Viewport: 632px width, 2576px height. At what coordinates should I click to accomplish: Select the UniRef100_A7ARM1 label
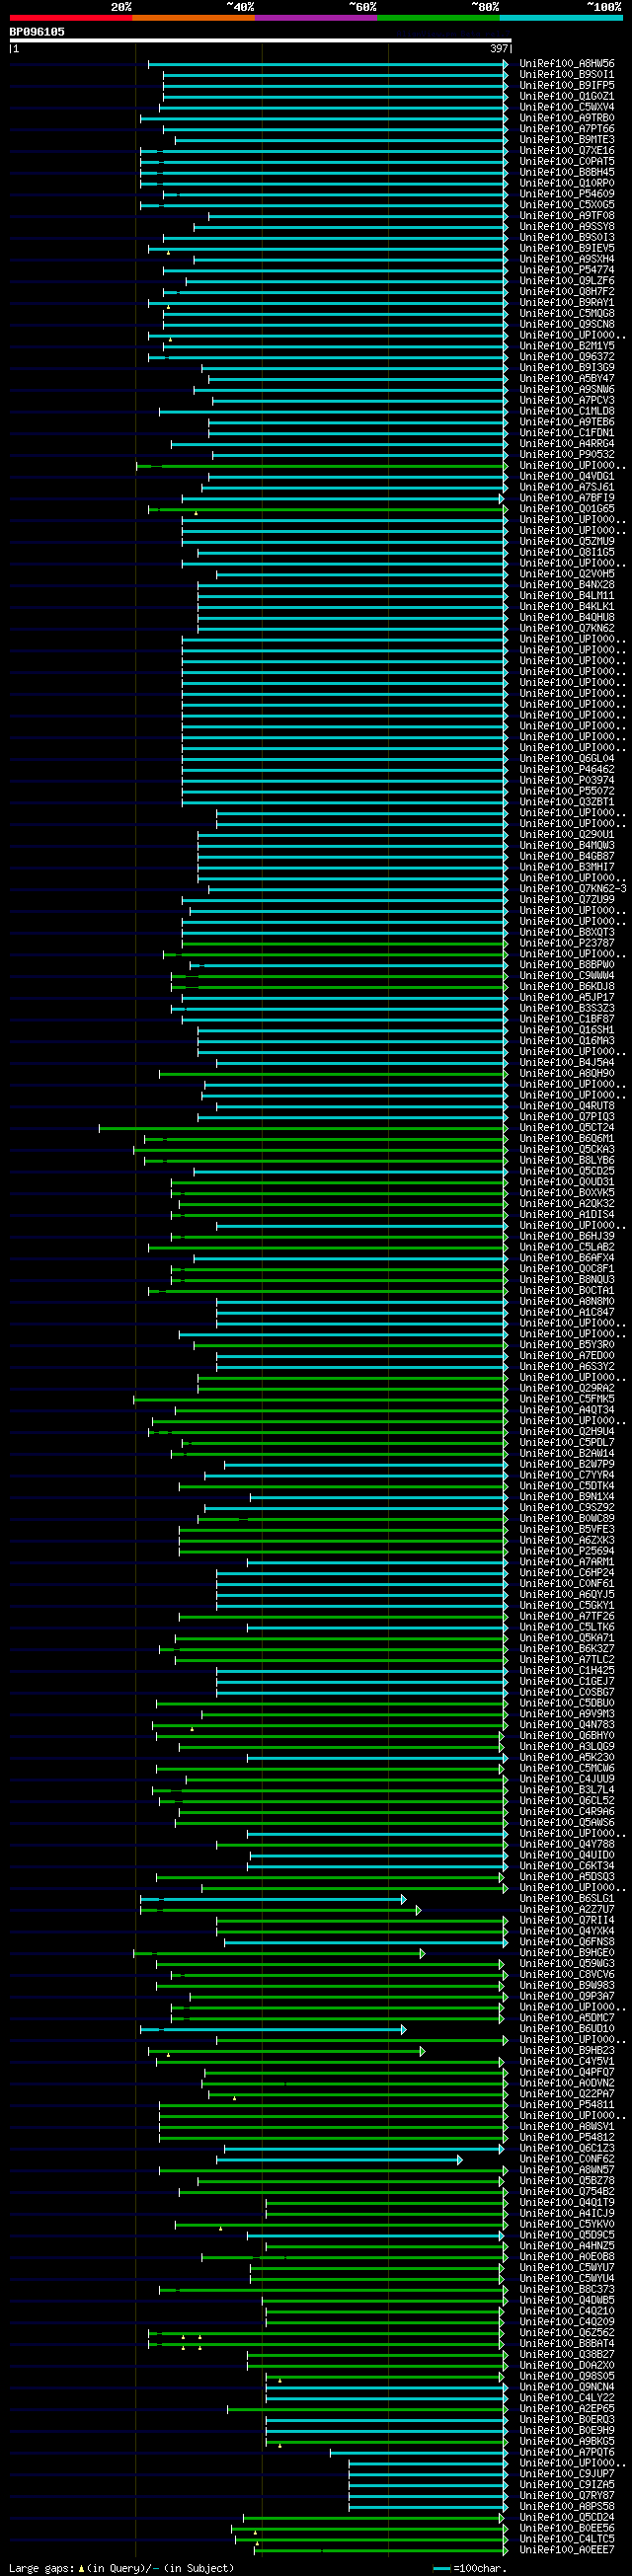[567, 1562]
